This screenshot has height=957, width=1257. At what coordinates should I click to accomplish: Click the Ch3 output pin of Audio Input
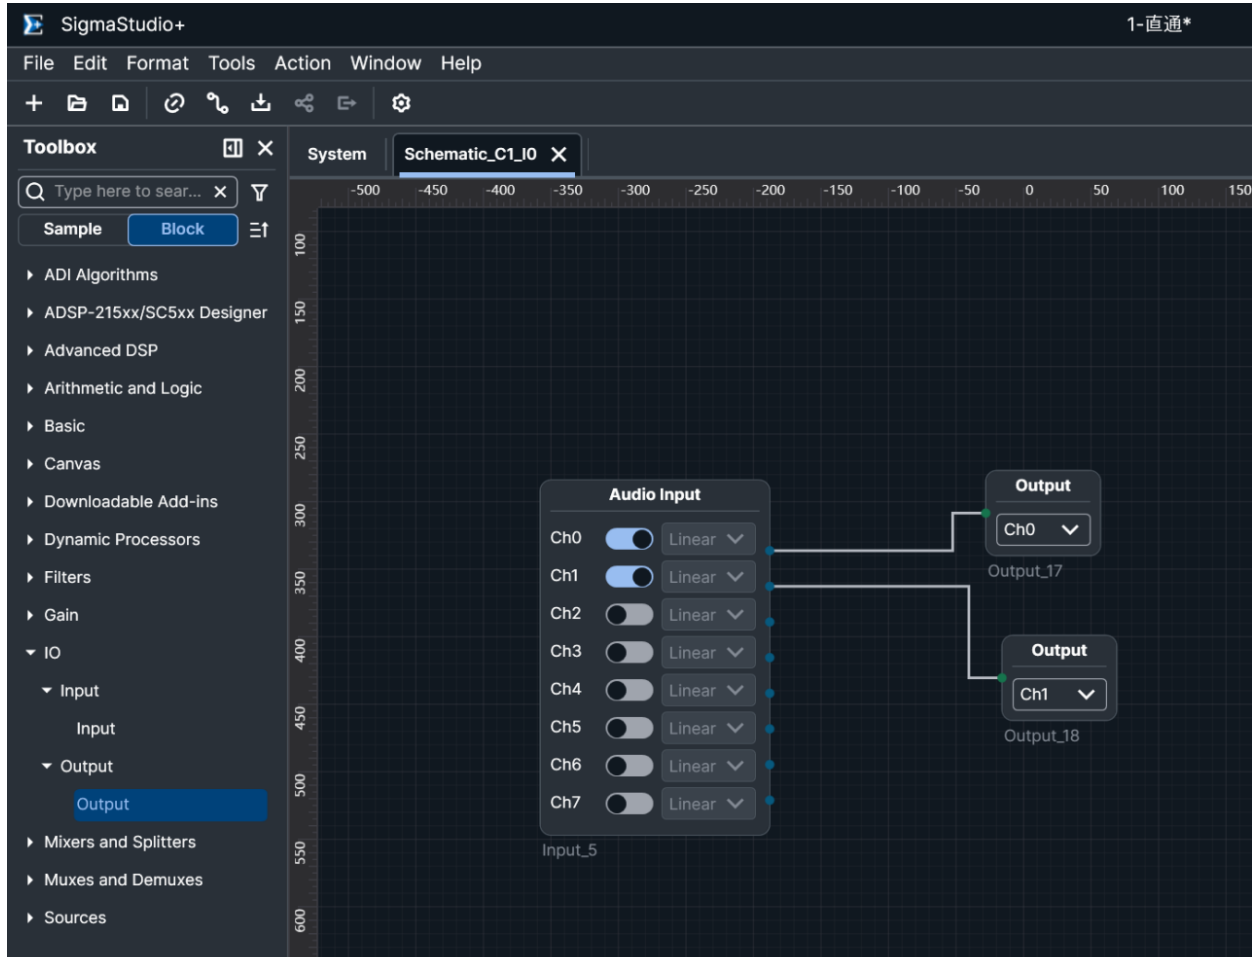click(770, 658)
